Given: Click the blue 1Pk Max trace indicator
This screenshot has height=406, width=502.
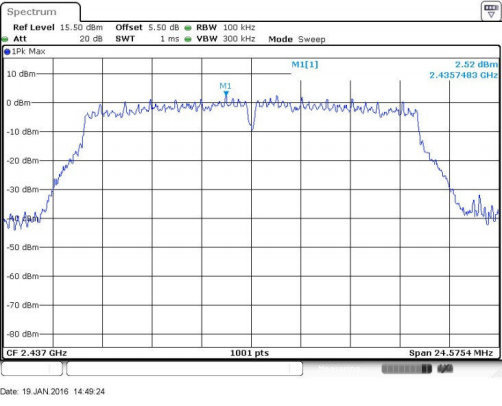Looking at the screenshot, I should (x=7, y=51).
